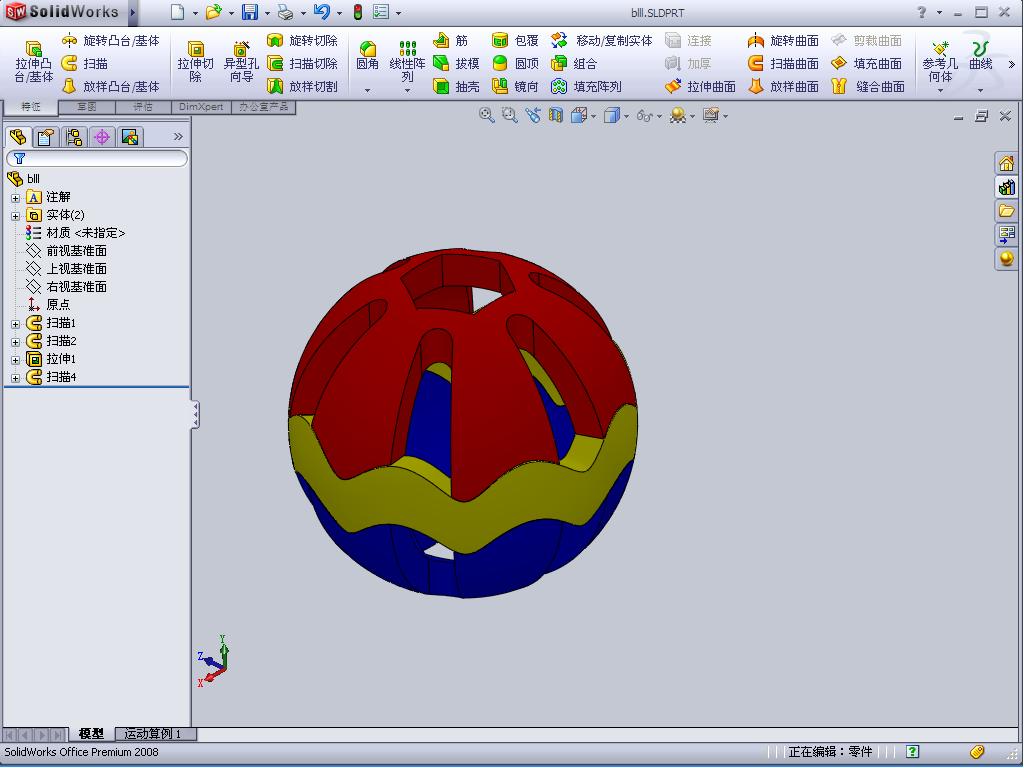The width and height of the screenshot is (1024, 768).
Task: Click the Extruded Surface (拉伸曲面) tool
Action: (x=700, y=86)
